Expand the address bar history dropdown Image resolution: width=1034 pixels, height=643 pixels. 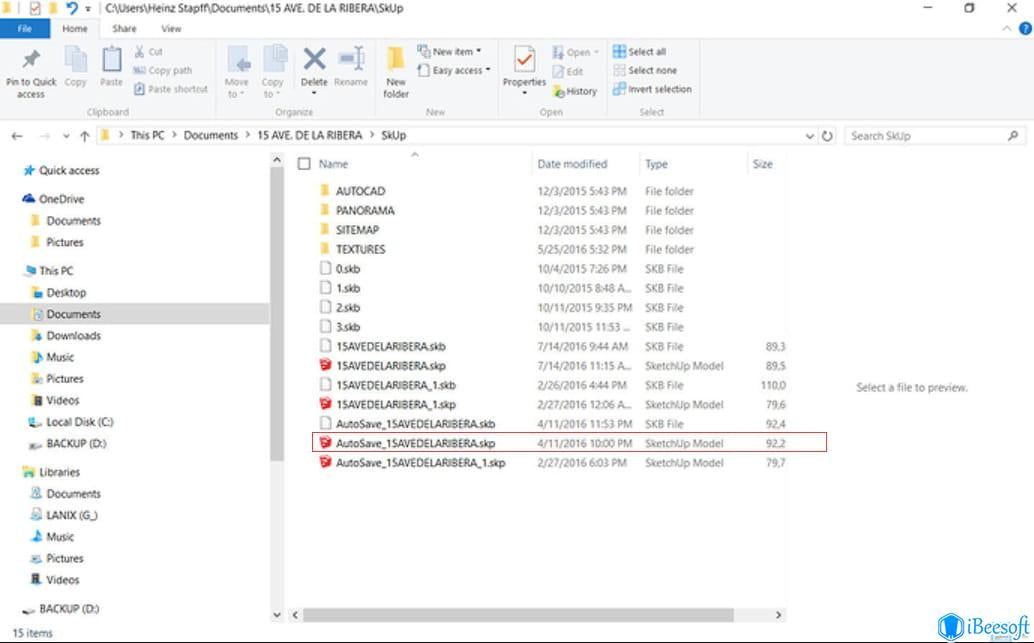(x=810, y=136)
